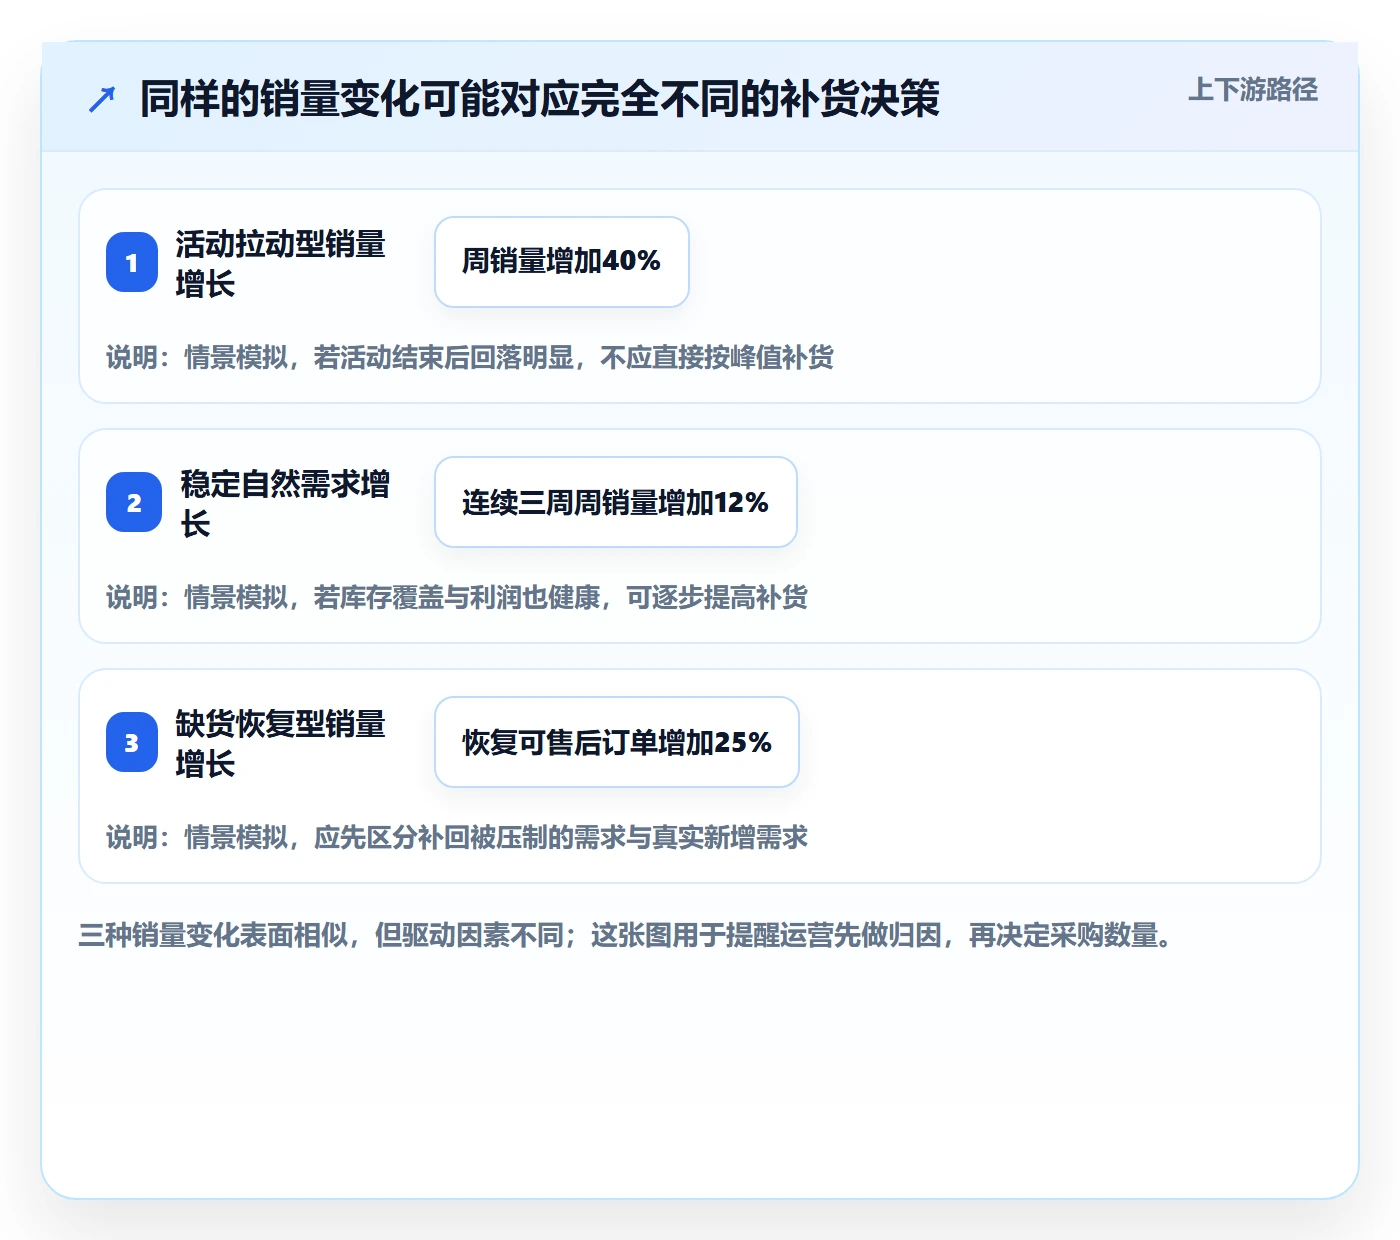Click the heading 稳定自然需求增长

pos(285,503)
